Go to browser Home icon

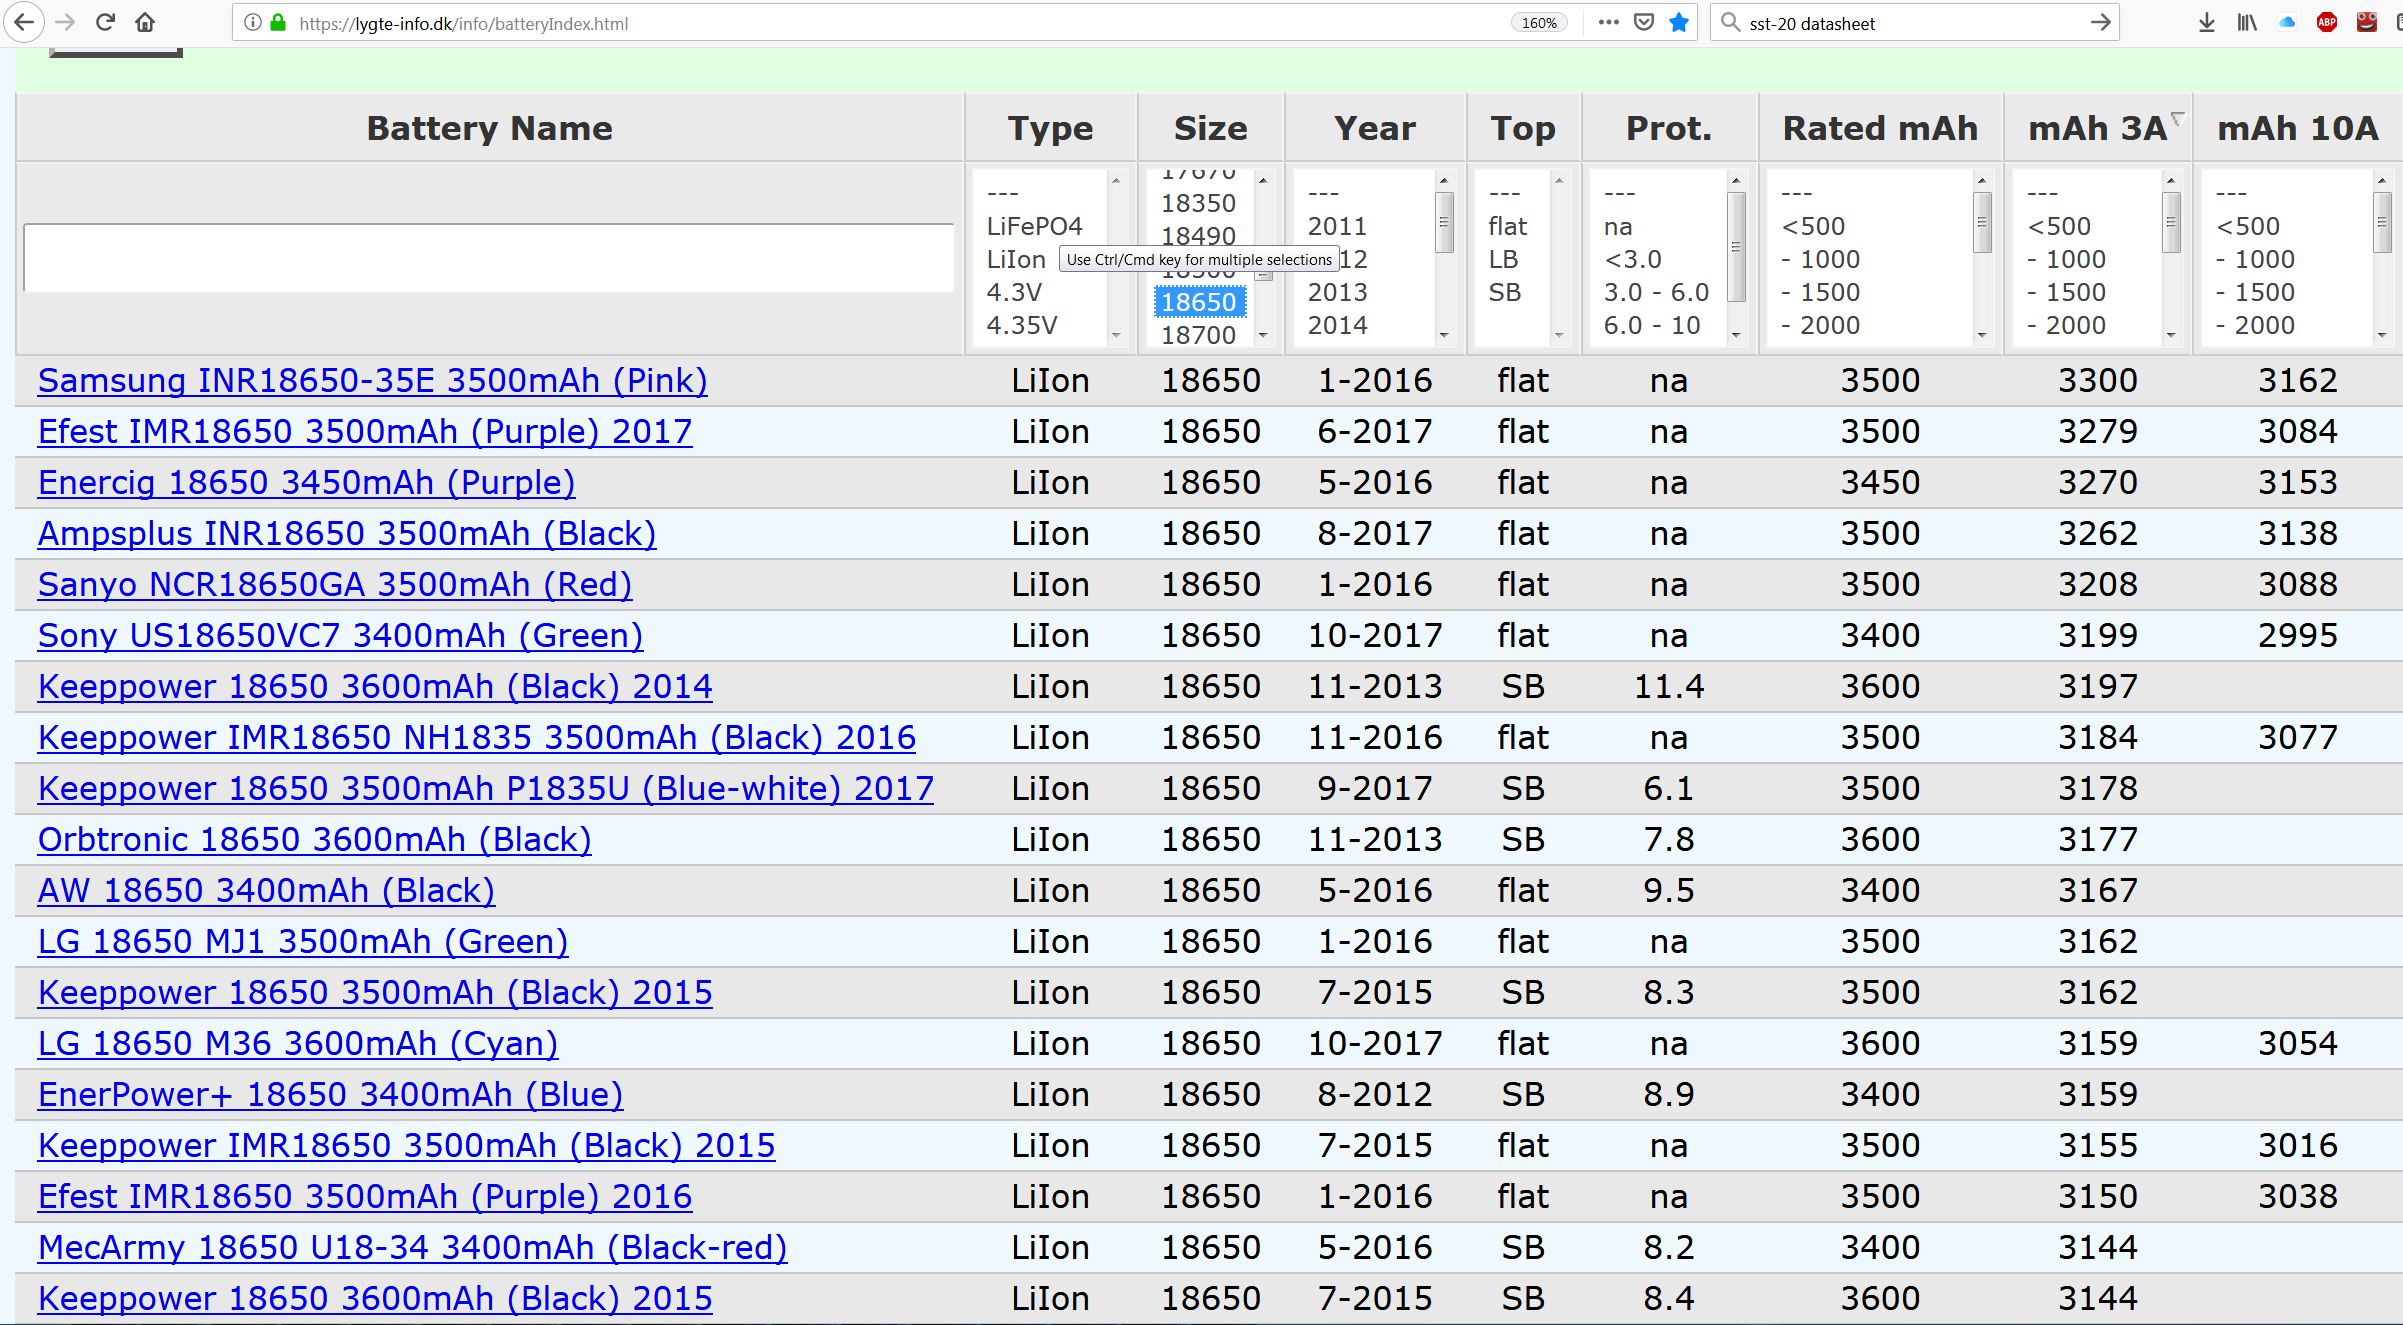point(145,22)
